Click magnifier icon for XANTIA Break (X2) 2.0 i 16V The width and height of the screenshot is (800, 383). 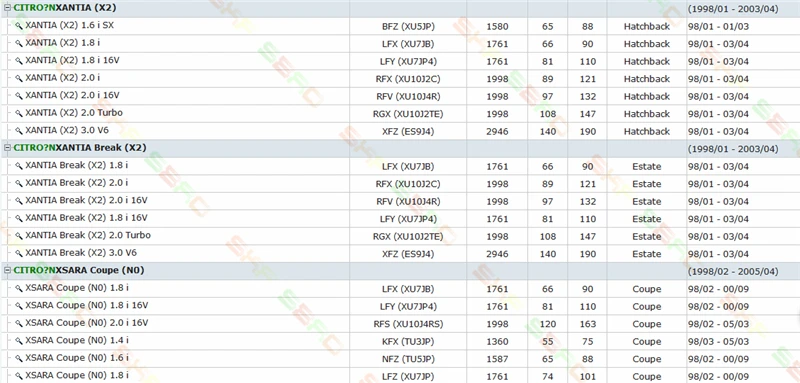pyautogui.click(x=19, y=201)
